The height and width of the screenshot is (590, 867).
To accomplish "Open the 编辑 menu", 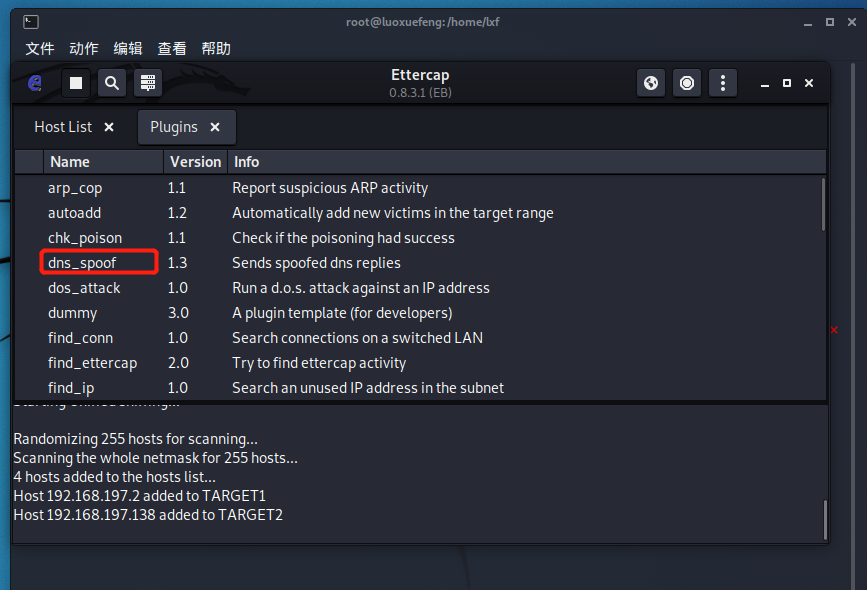I will pyautogui.click(x=128, y=49).
